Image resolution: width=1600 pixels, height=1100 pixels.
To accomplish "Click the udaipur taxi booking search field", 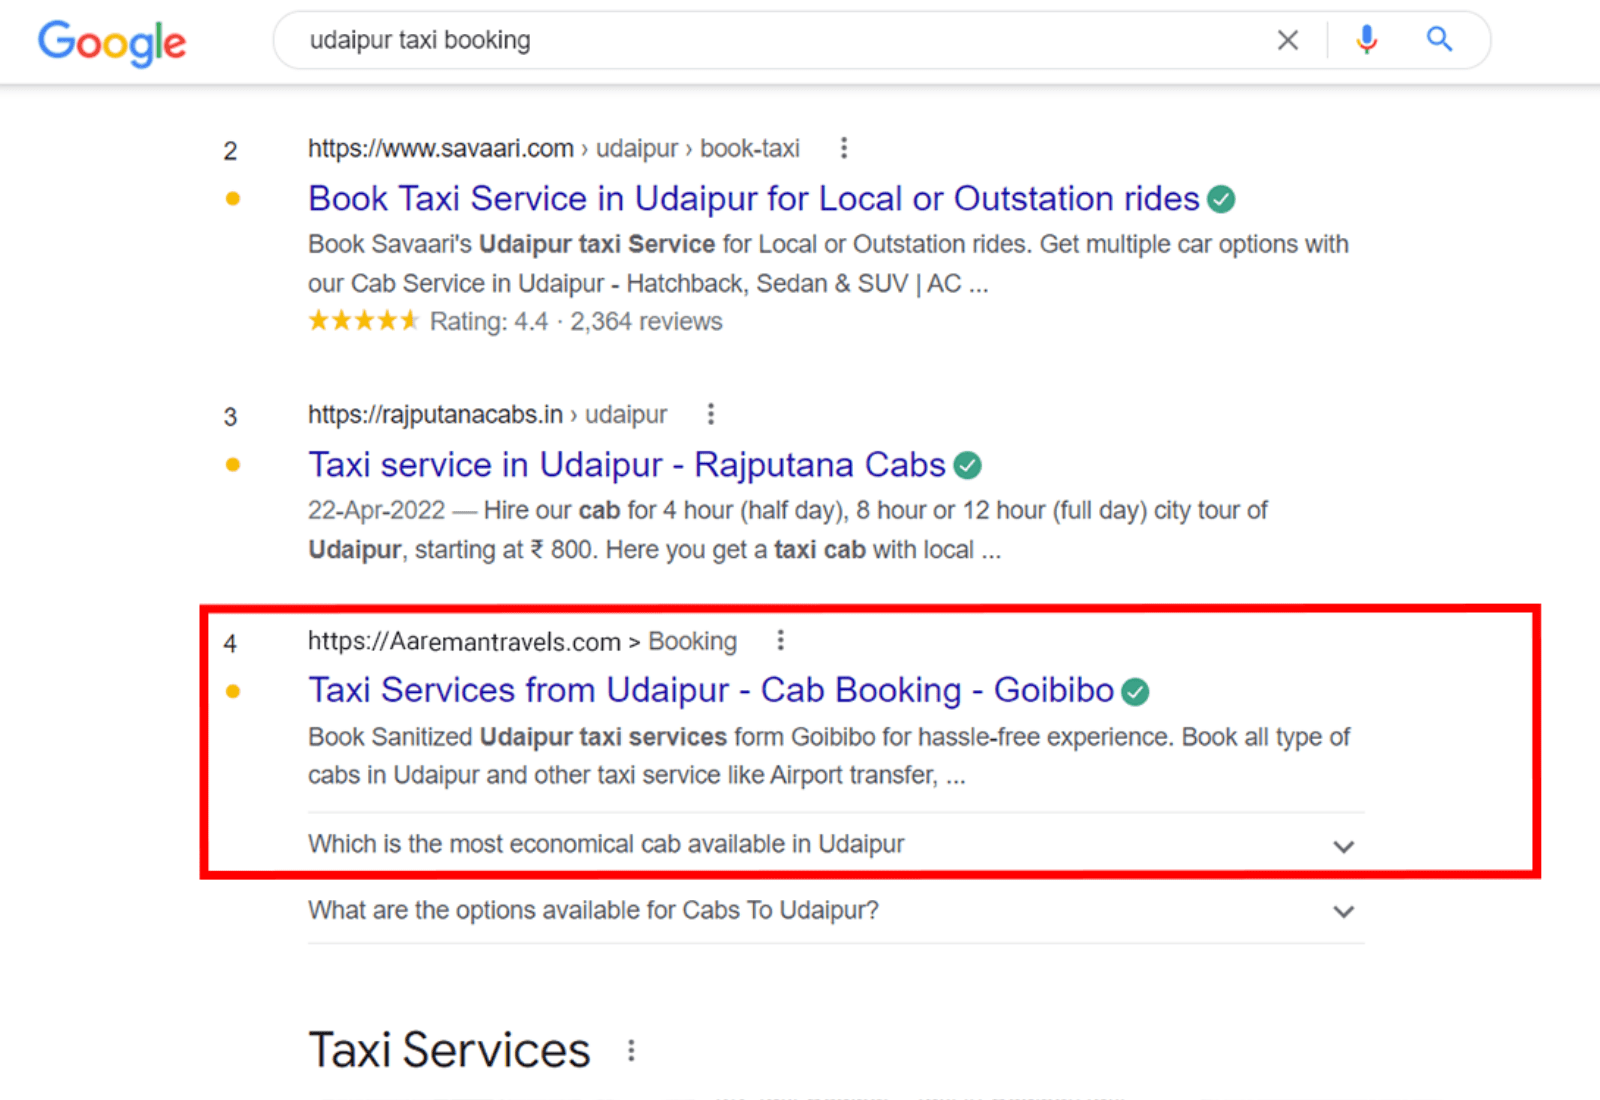I will [760, 40].
